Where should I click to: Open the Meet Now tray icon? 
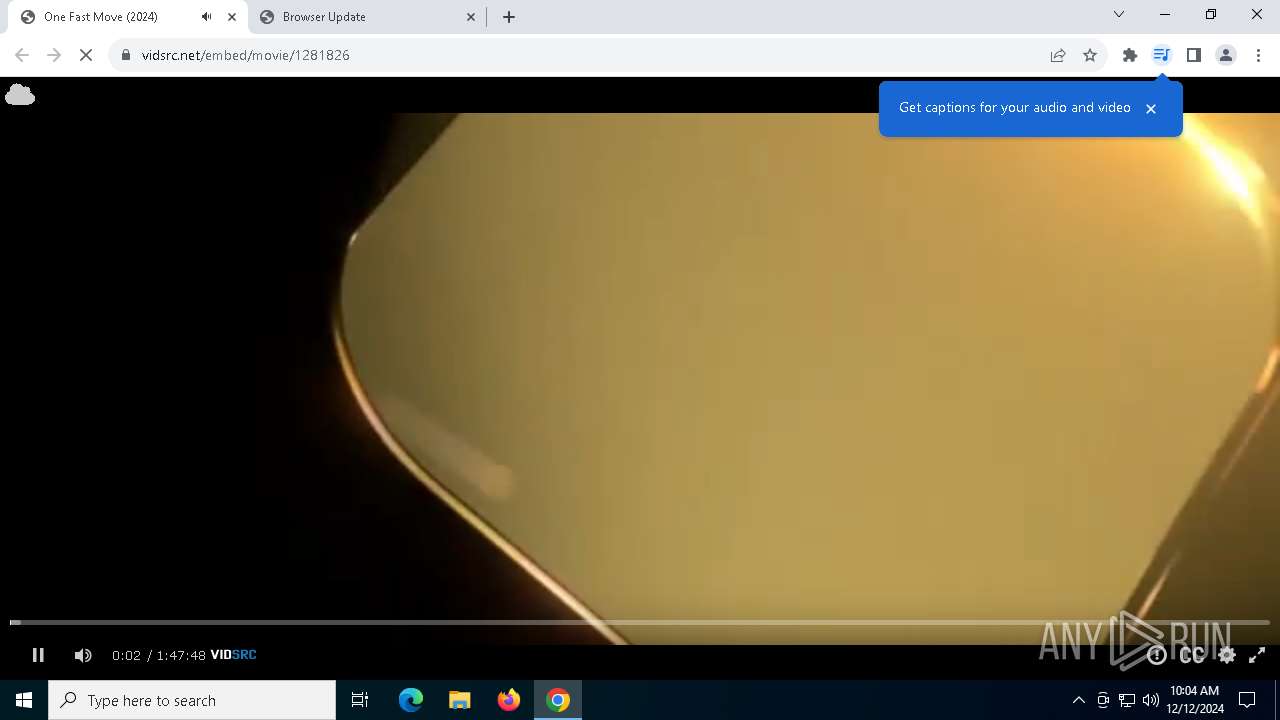[x=1103, y=700]
